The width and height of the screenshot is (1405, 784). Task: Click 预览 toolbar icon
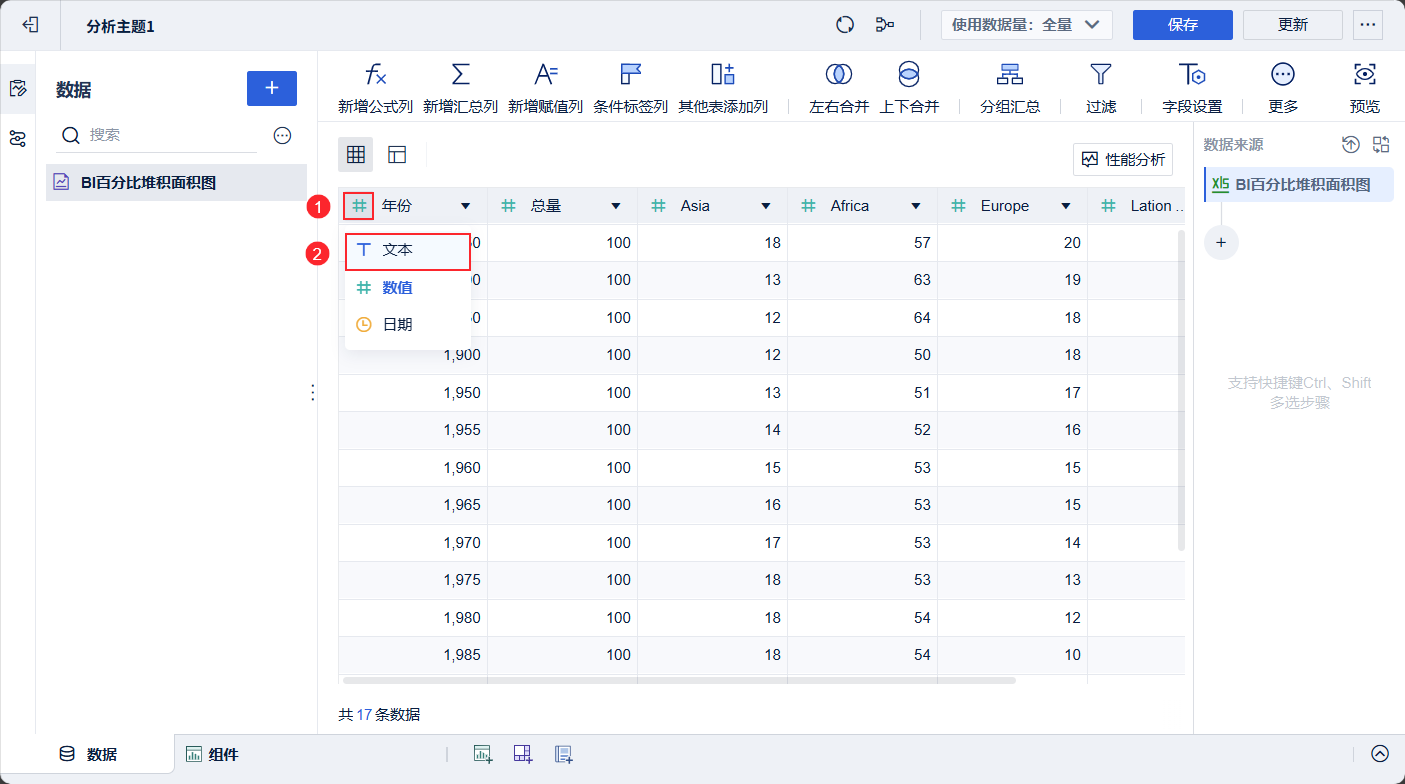(1365, 74)
